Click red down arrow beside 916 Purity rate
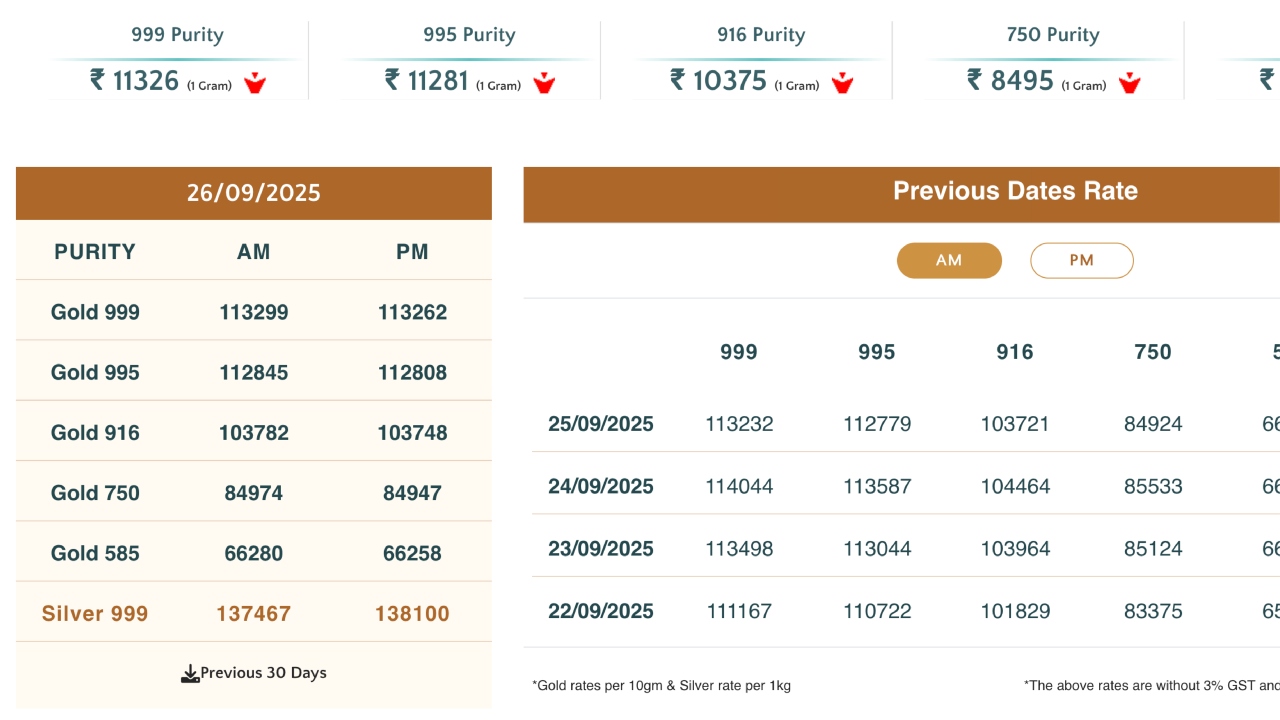 pyautogui.click(x=842, y=83)
